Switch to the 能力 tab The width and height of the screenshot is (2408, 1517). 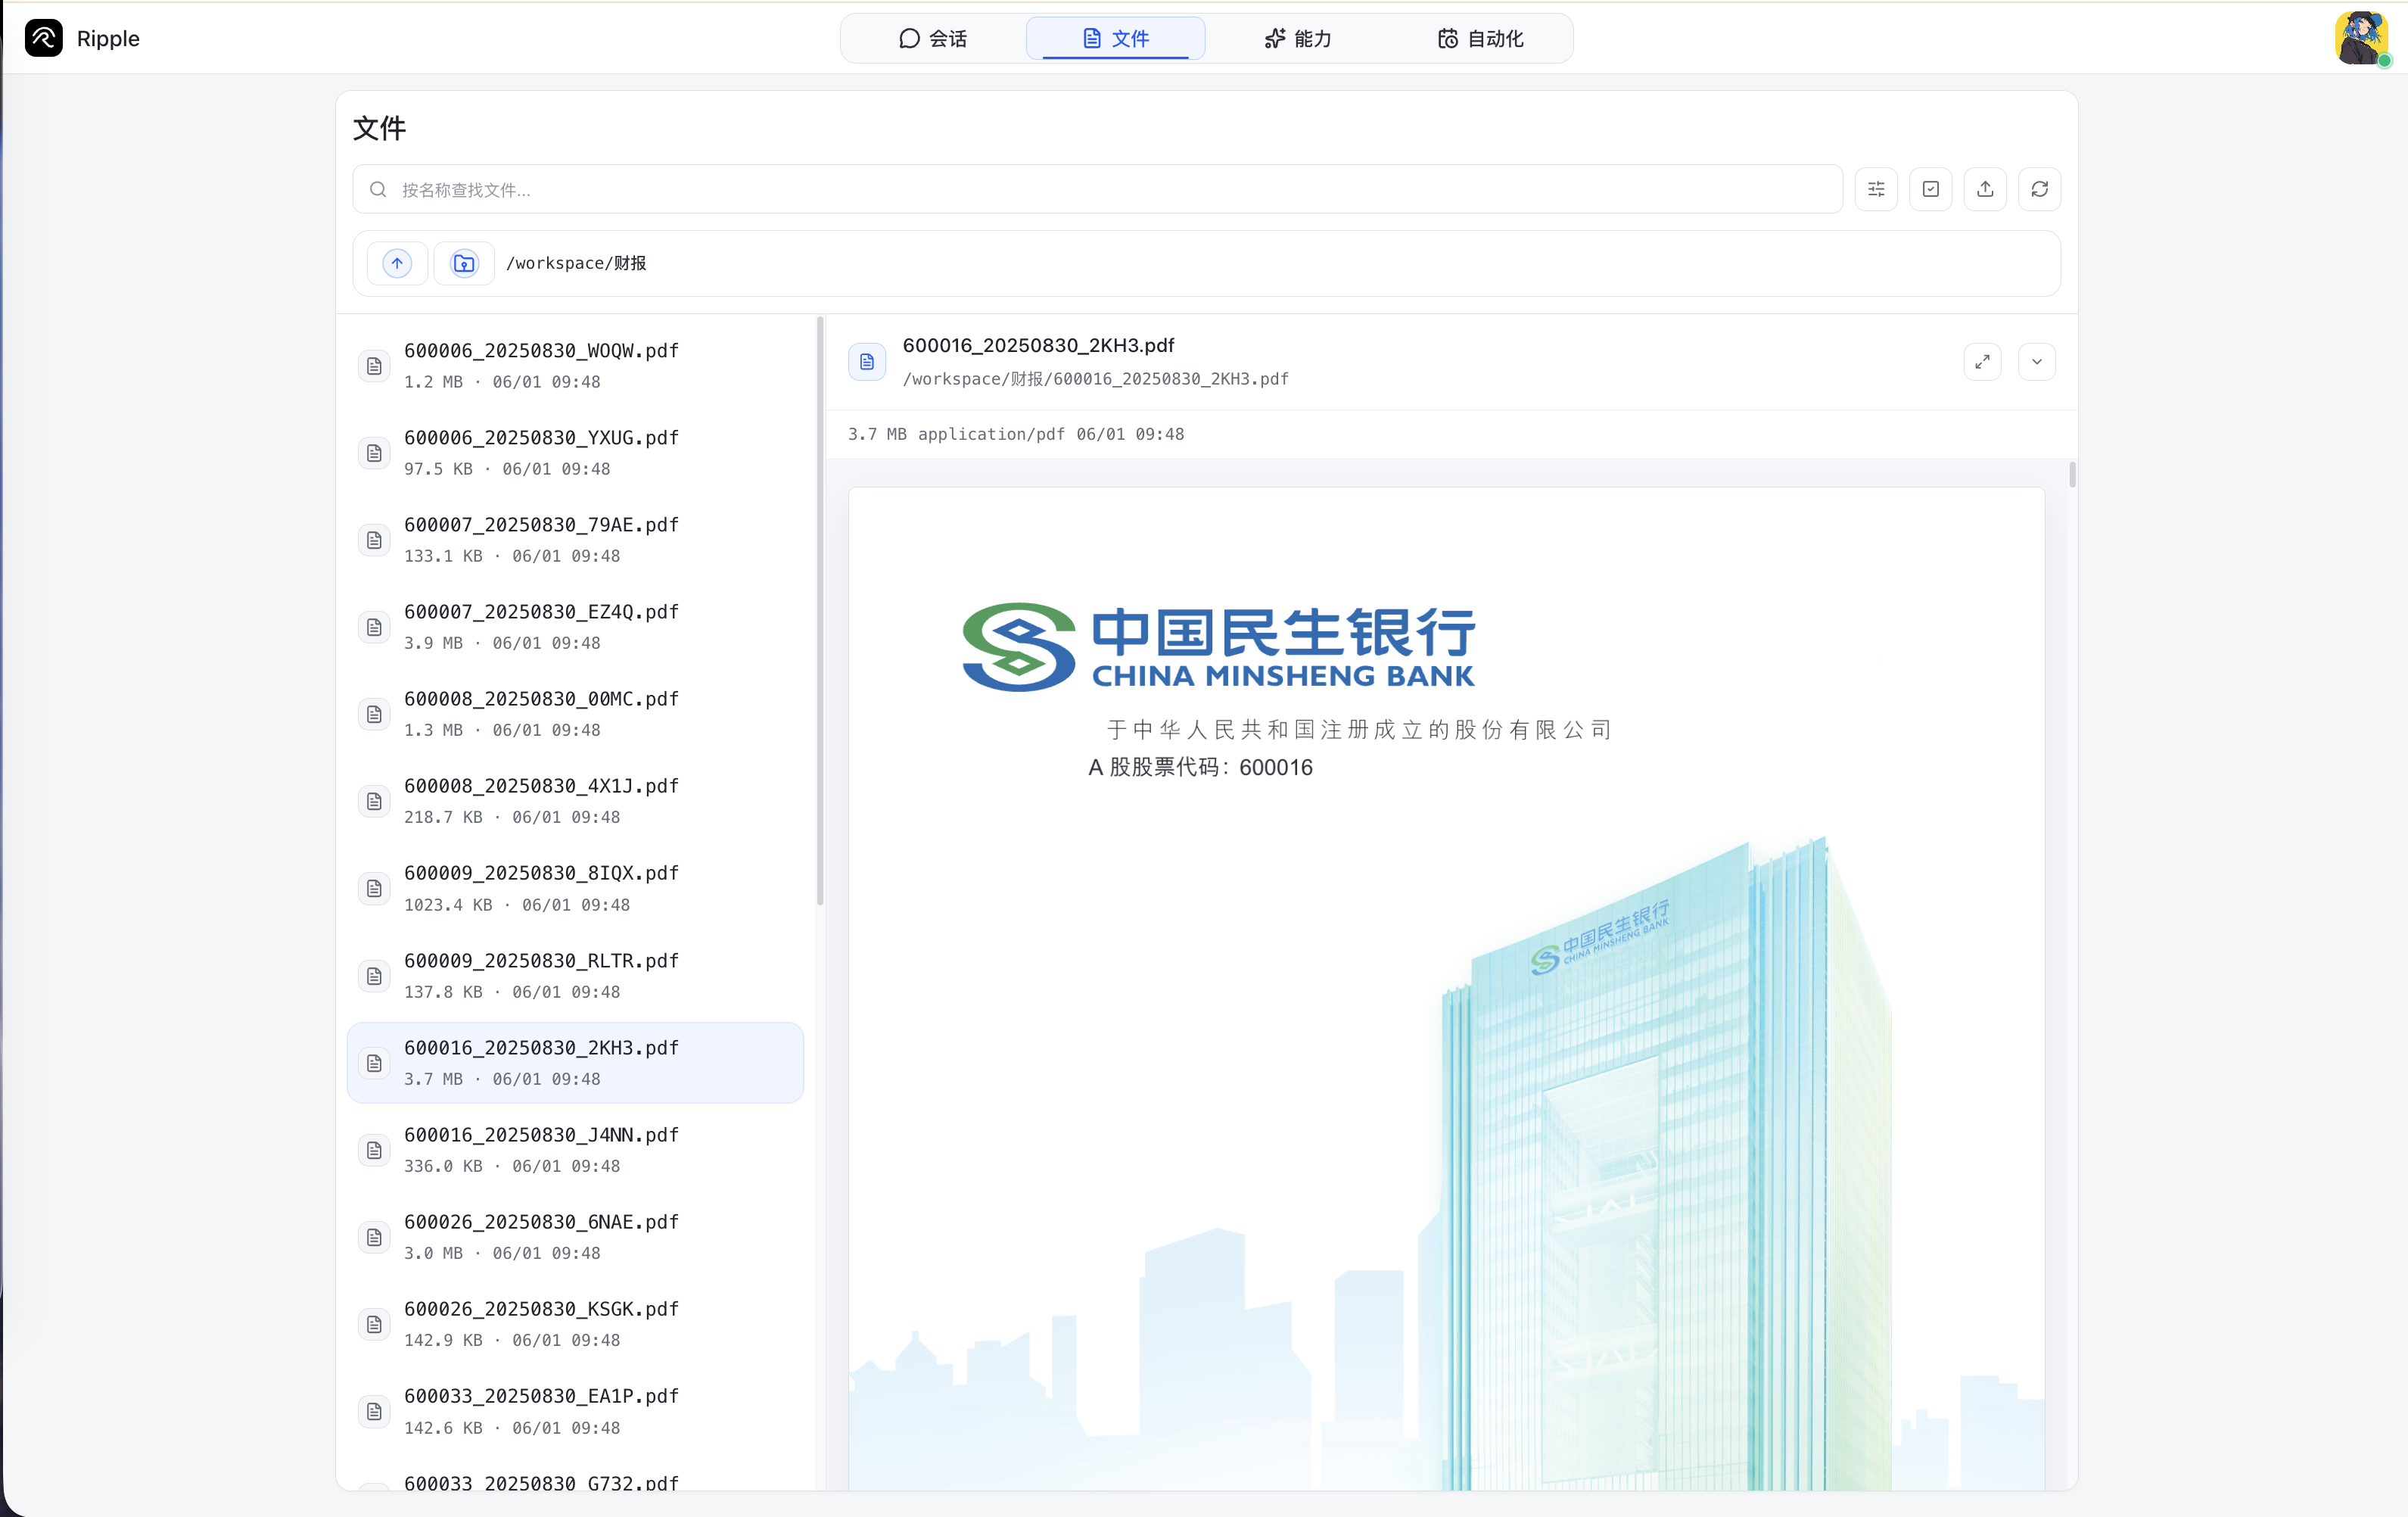[1297, 38]
